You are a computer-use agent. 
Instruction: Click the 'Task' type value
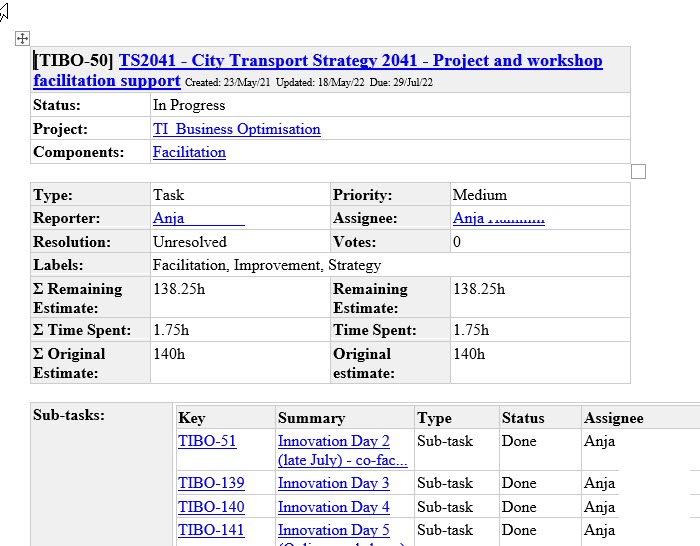coord(168,195)
